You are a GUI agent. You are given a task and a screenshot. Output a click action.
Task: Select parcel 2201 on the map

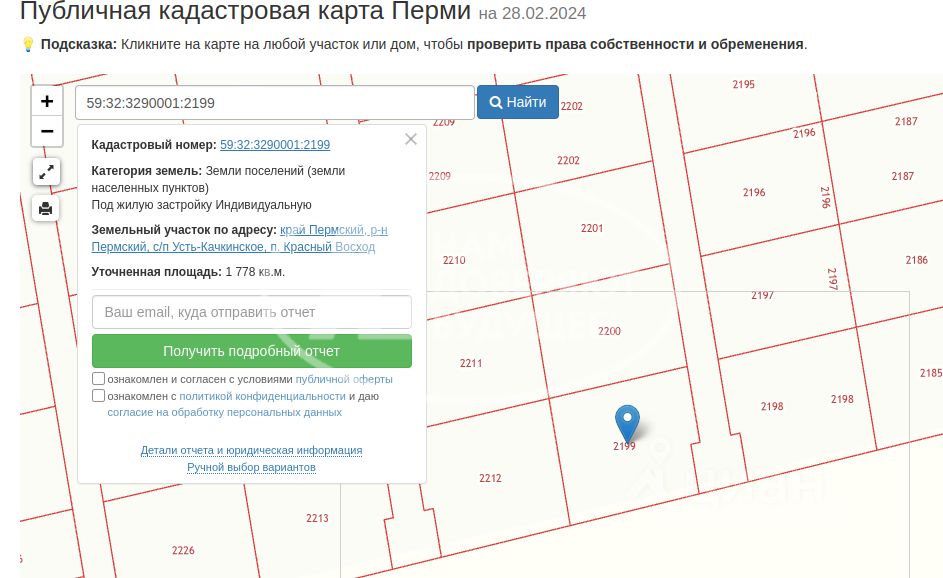(x=592, y=229)
